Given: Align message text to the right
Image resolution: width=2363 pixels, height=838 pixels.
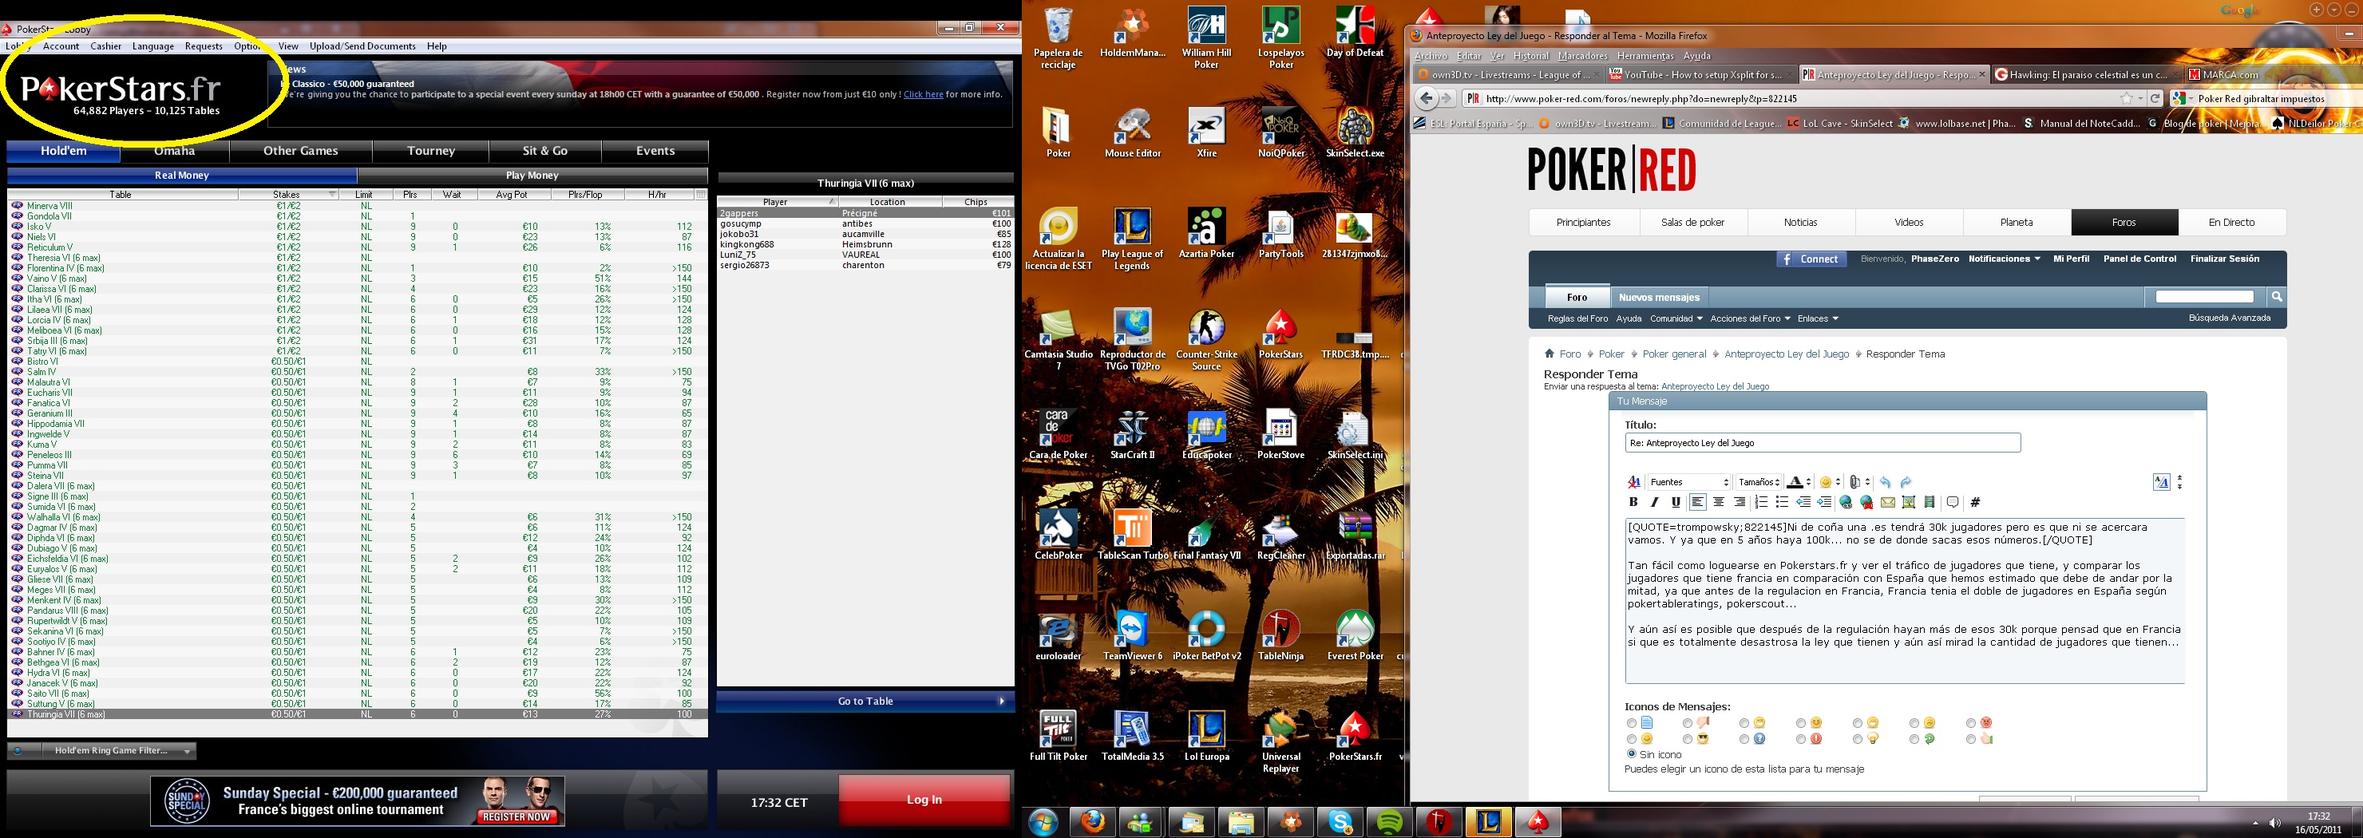Looking at the screenshot, I should 1739,502.
